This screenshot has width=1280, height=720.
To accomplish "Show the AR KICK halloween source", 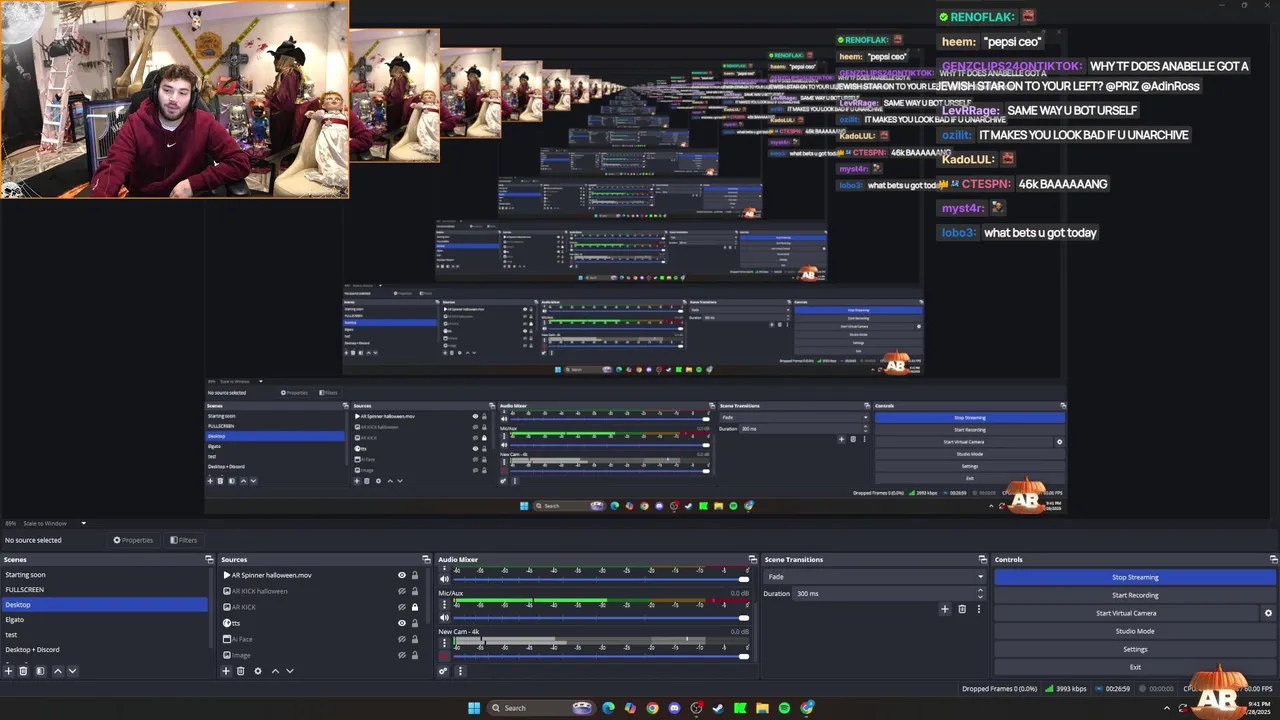I will click(402, 591).
